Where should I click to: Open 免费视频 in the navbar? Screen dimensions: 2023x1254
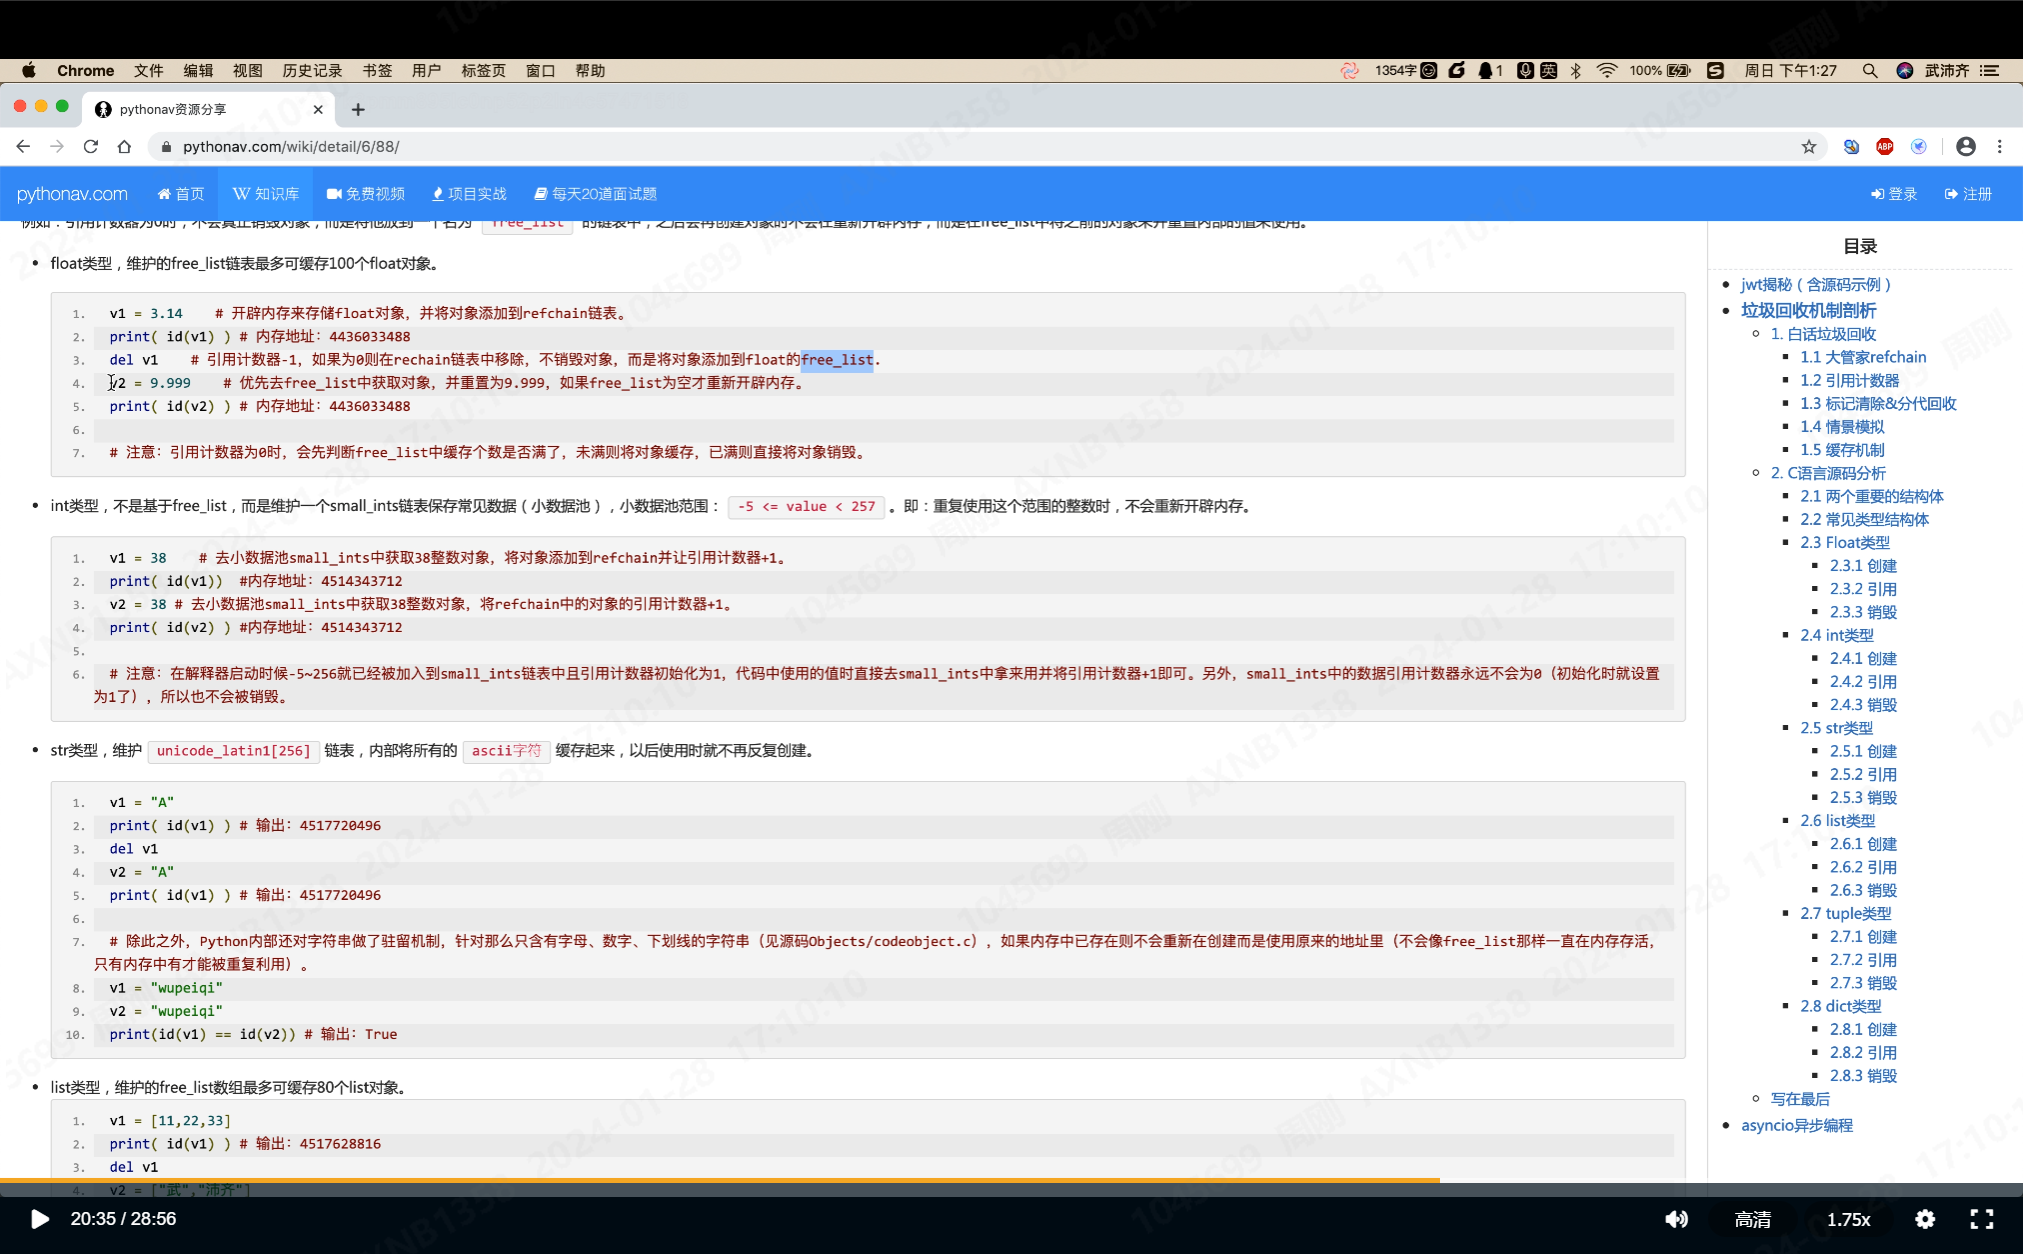[366, 194]
